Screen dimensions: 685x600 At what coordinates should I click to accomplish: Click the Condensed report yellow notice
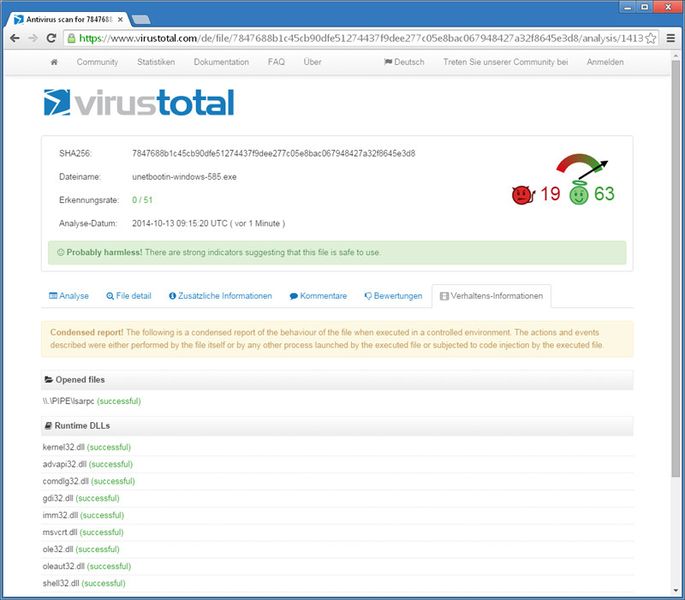click(337, 339)
